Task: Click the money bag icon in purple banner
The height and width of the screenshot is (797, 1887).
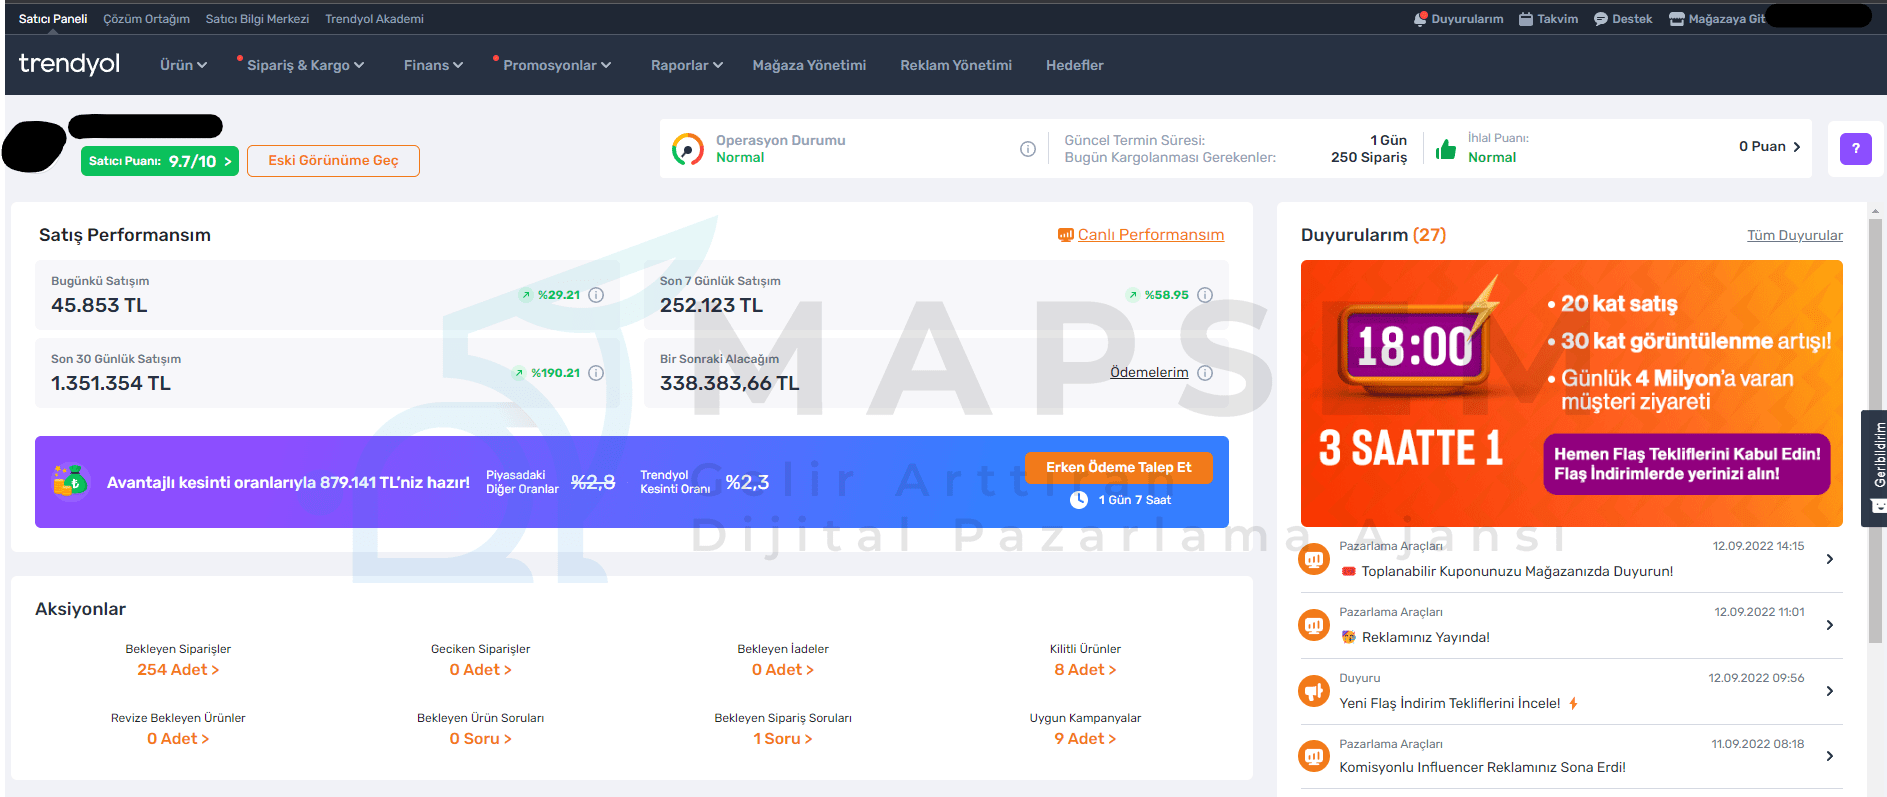Action: [x=71, y=481]
